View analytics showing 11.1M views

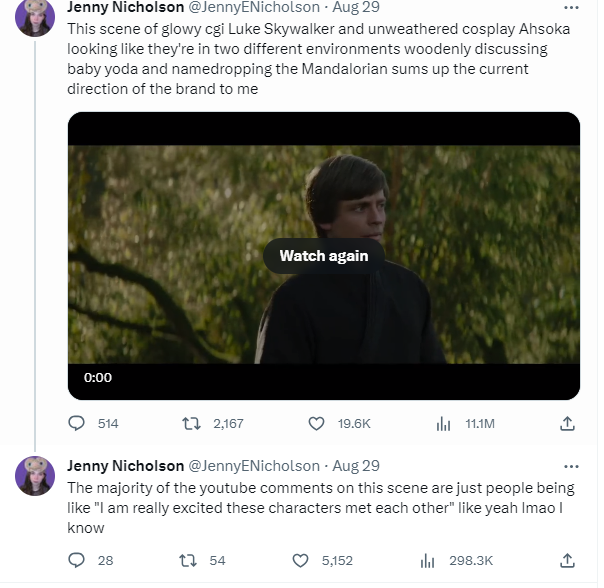(444, 424)
